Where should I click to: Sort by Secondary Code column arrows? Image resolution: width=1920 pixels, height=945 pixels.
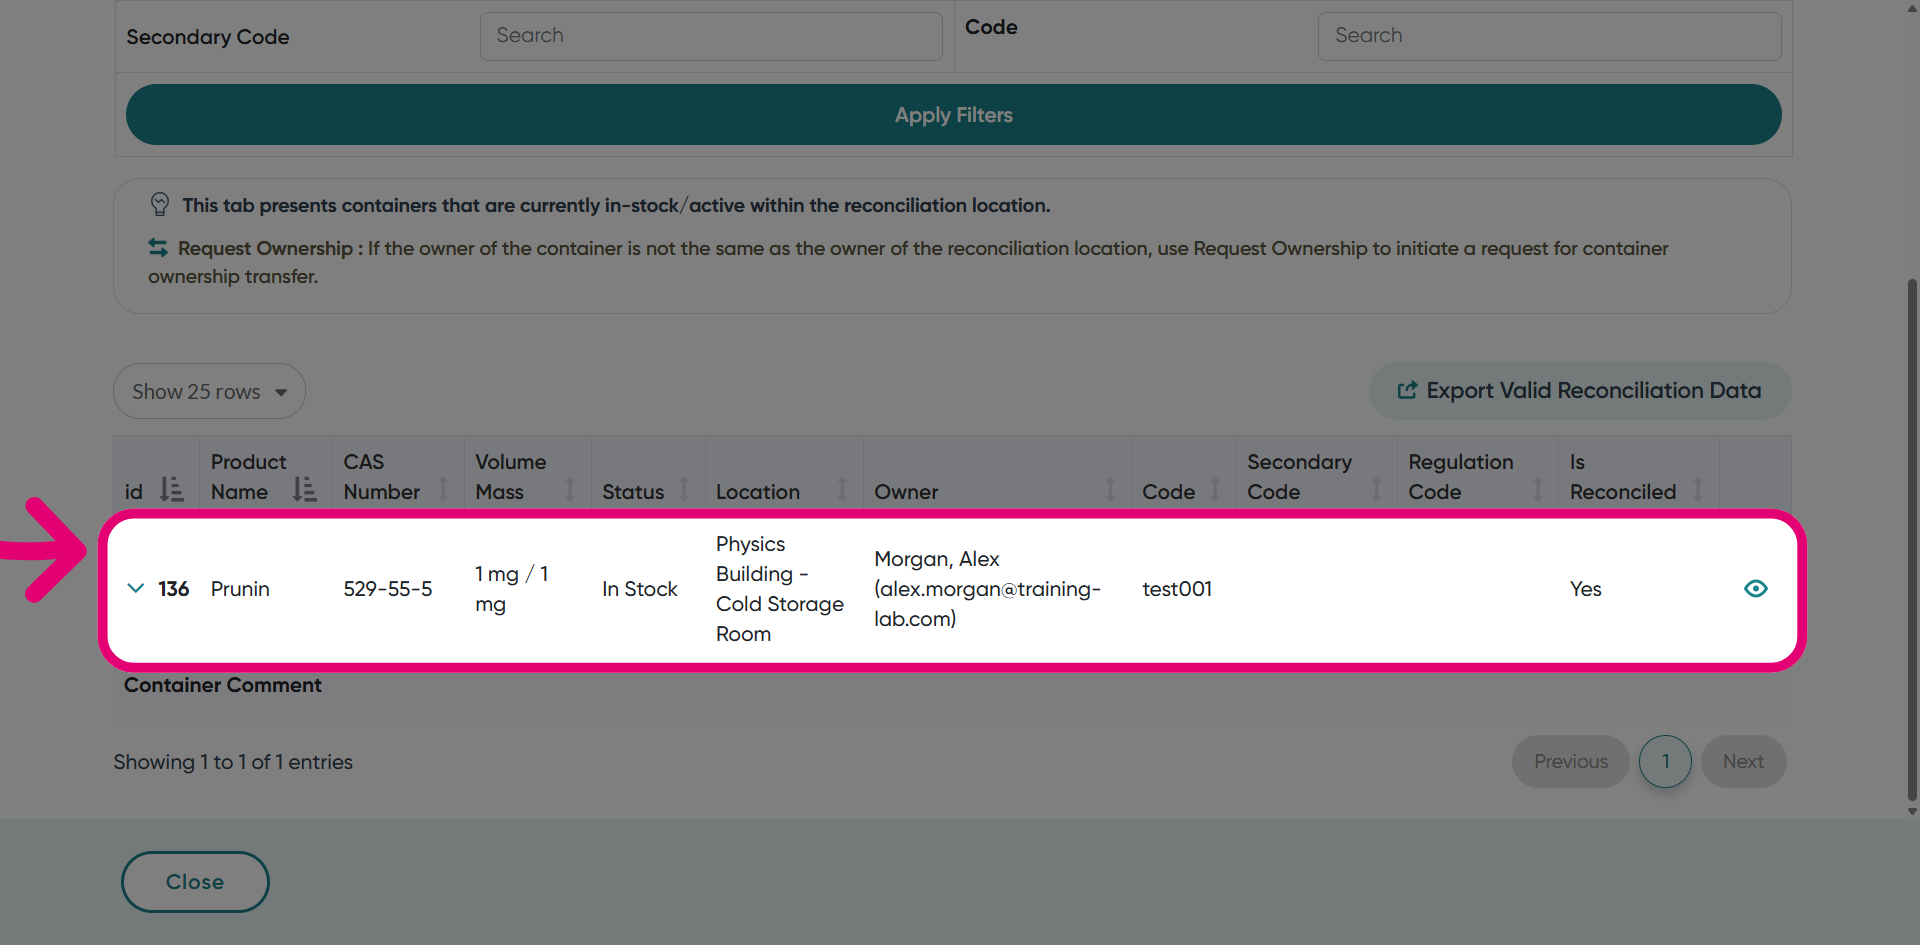[x=1377, y=489]
